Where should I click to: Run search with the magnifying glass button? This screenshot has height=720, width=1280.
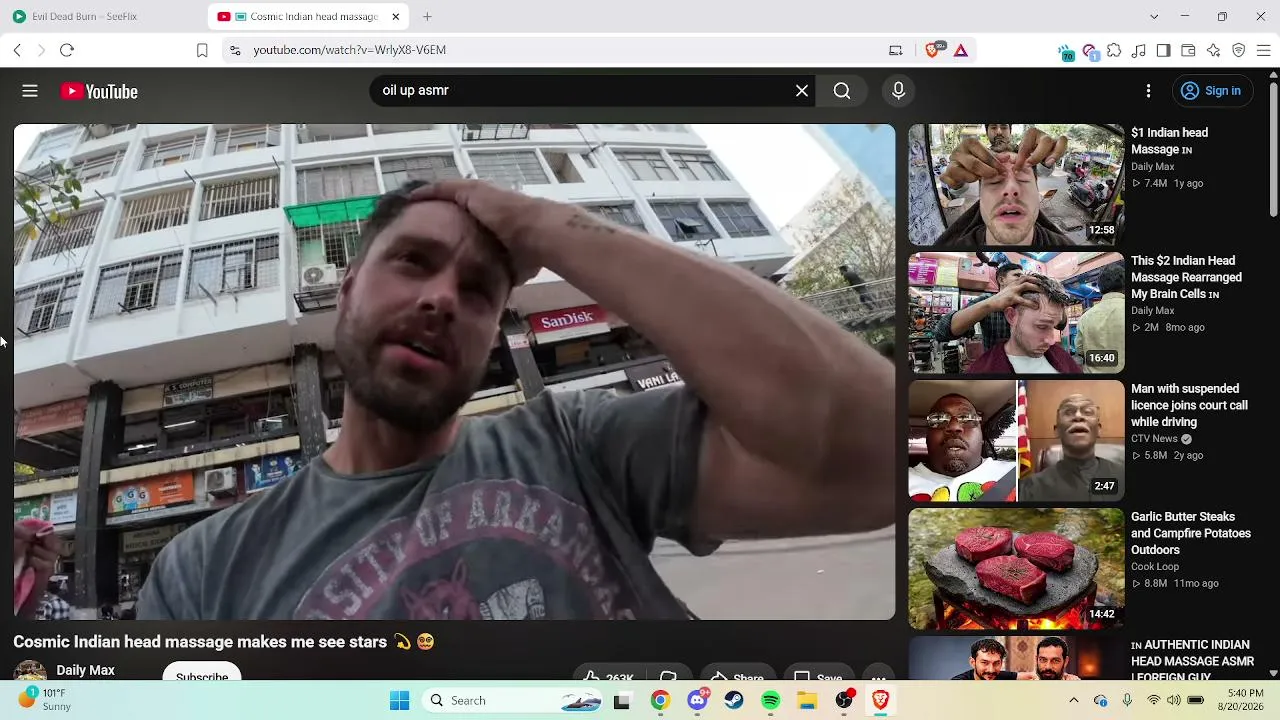pyautogui.click(x=842, y=91)
